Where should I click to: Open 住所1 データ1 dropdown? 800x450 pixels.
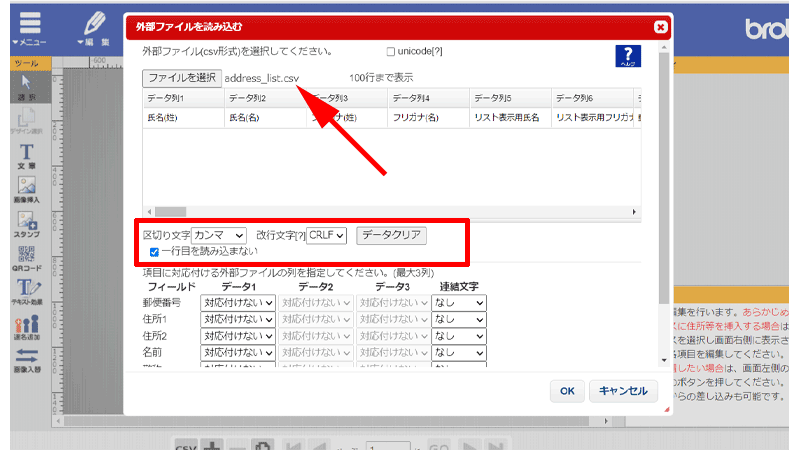(x=238, y=319)
